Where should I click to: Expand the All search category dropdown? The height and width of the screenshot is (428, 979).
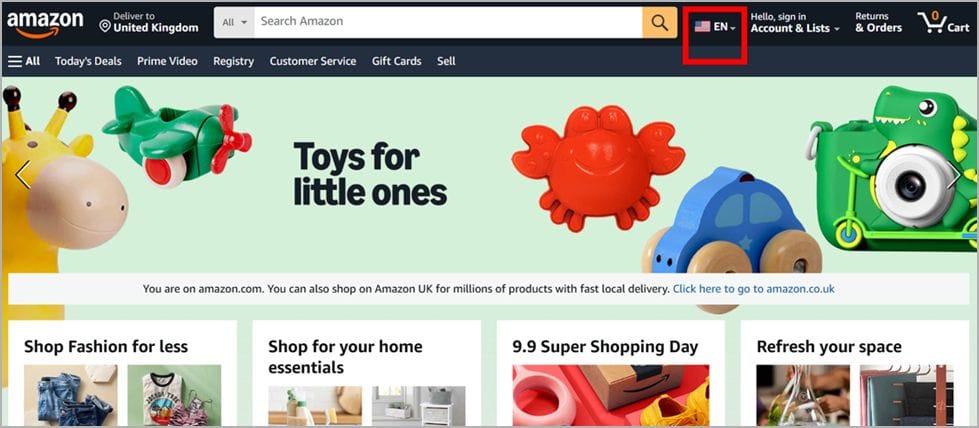click(234, 22)
